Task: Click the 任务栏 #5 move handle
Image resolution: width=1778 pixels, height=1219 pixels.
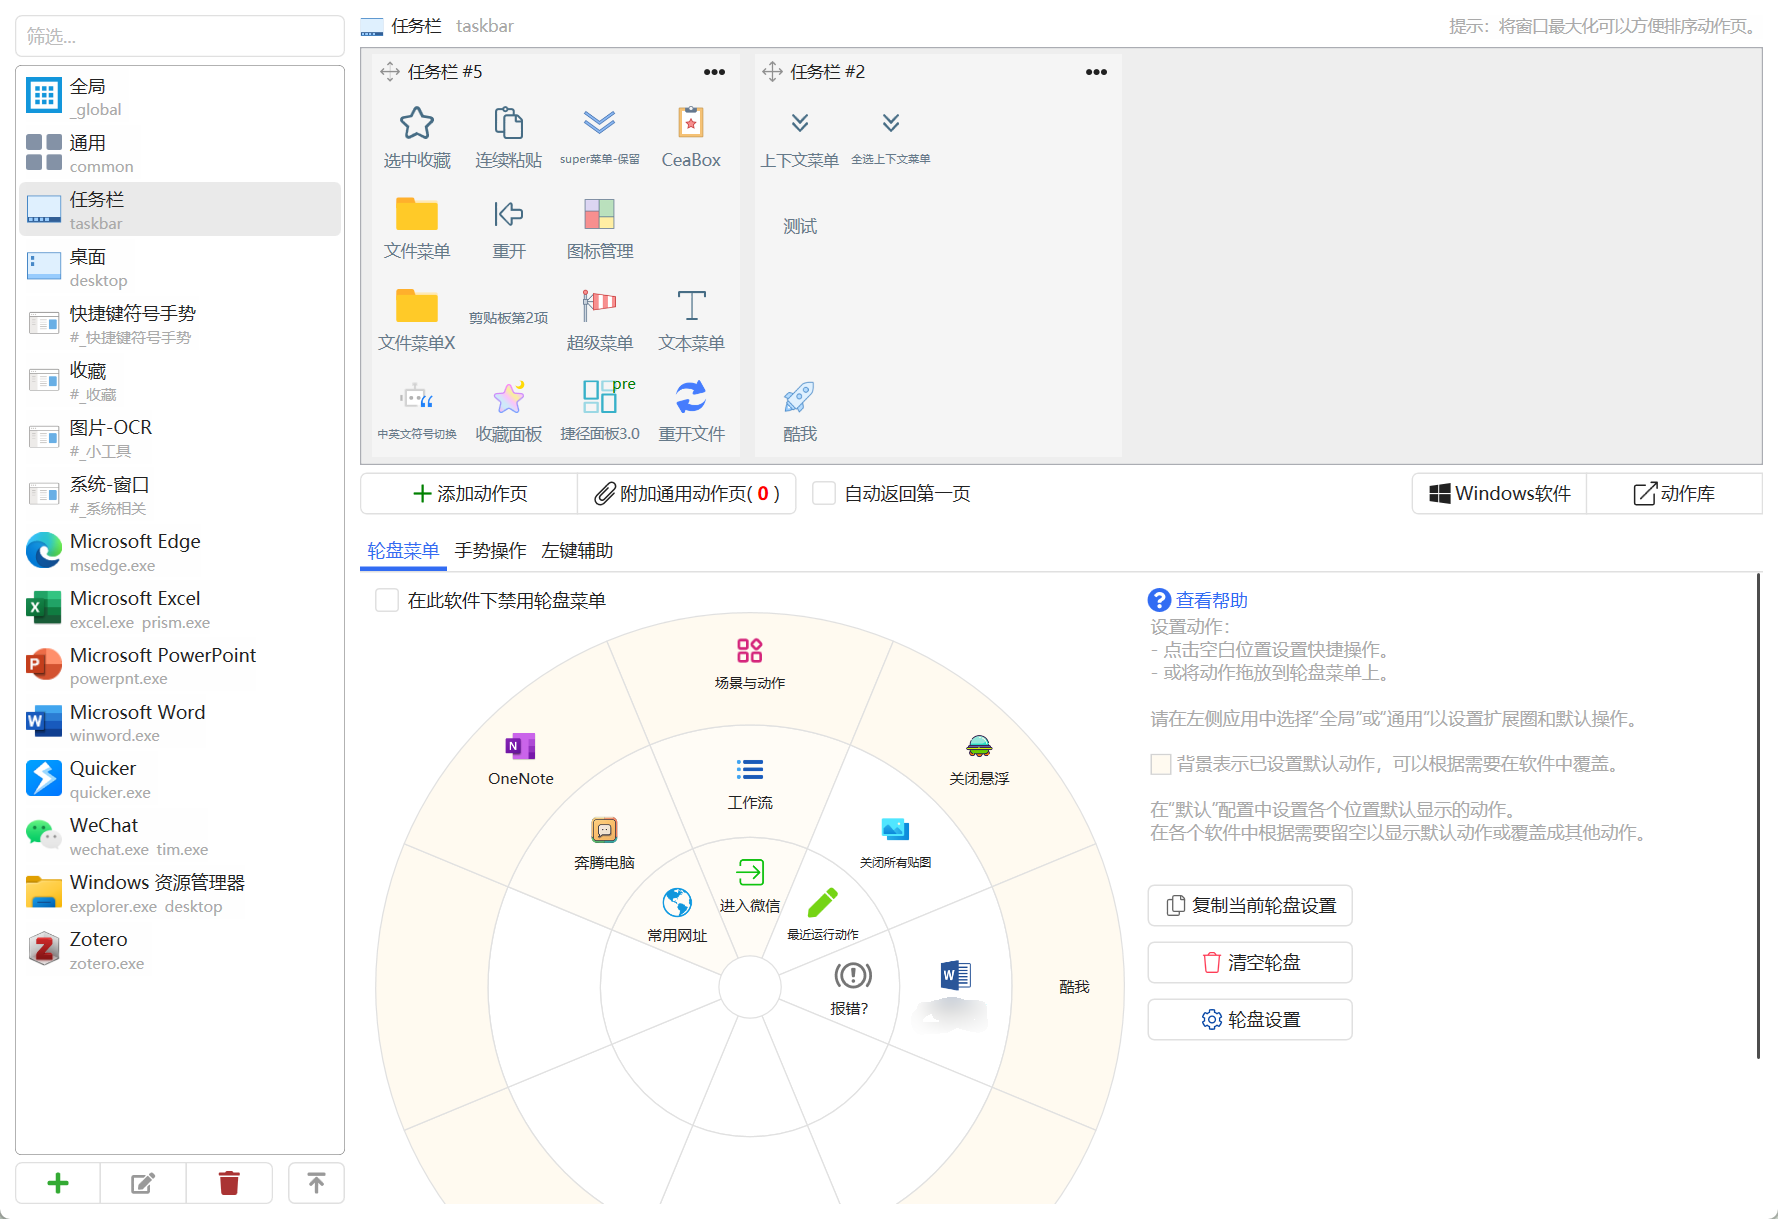Action: tap(390, 72)
